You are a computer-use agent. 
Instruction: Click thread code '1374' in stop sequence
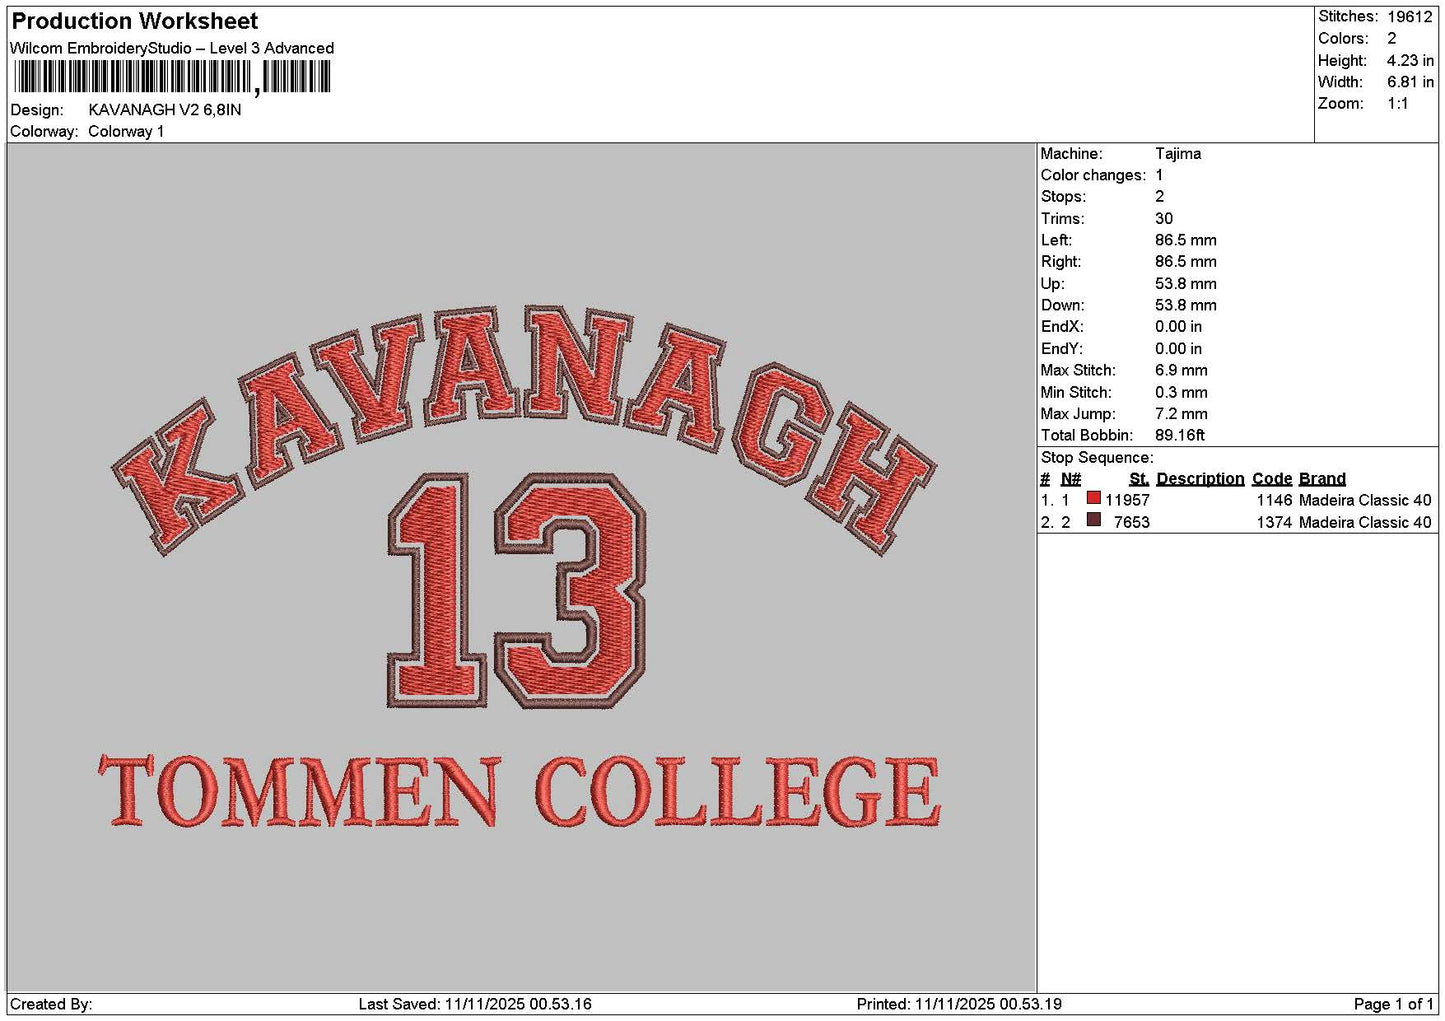point(1275,523)
